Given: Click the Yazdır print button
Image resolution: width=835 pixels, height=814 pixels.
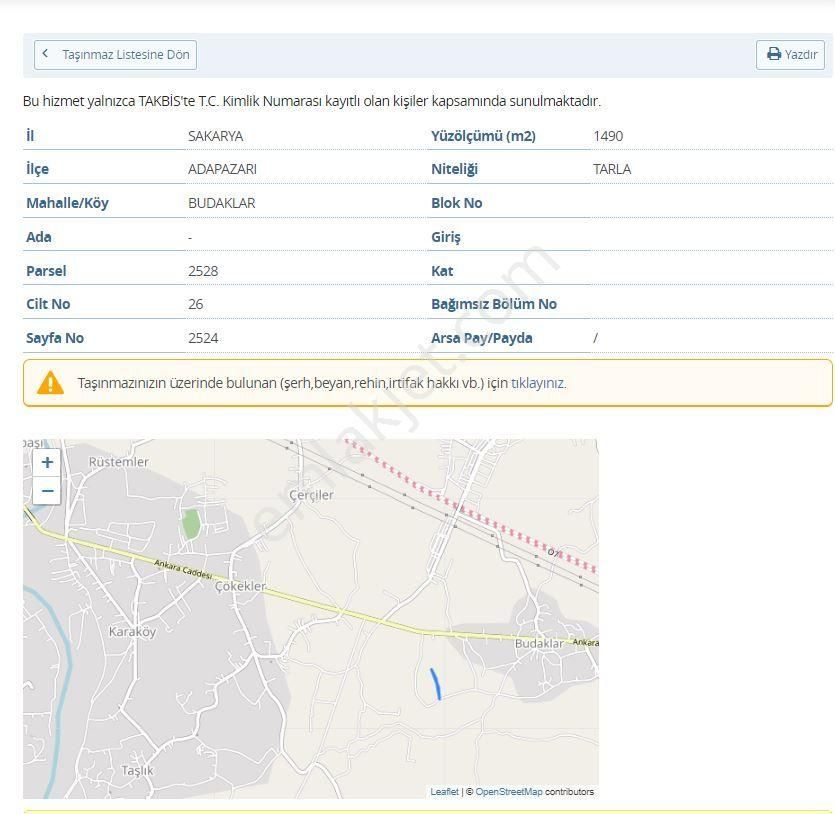Looking at the screenshot, I should [790, 55].
